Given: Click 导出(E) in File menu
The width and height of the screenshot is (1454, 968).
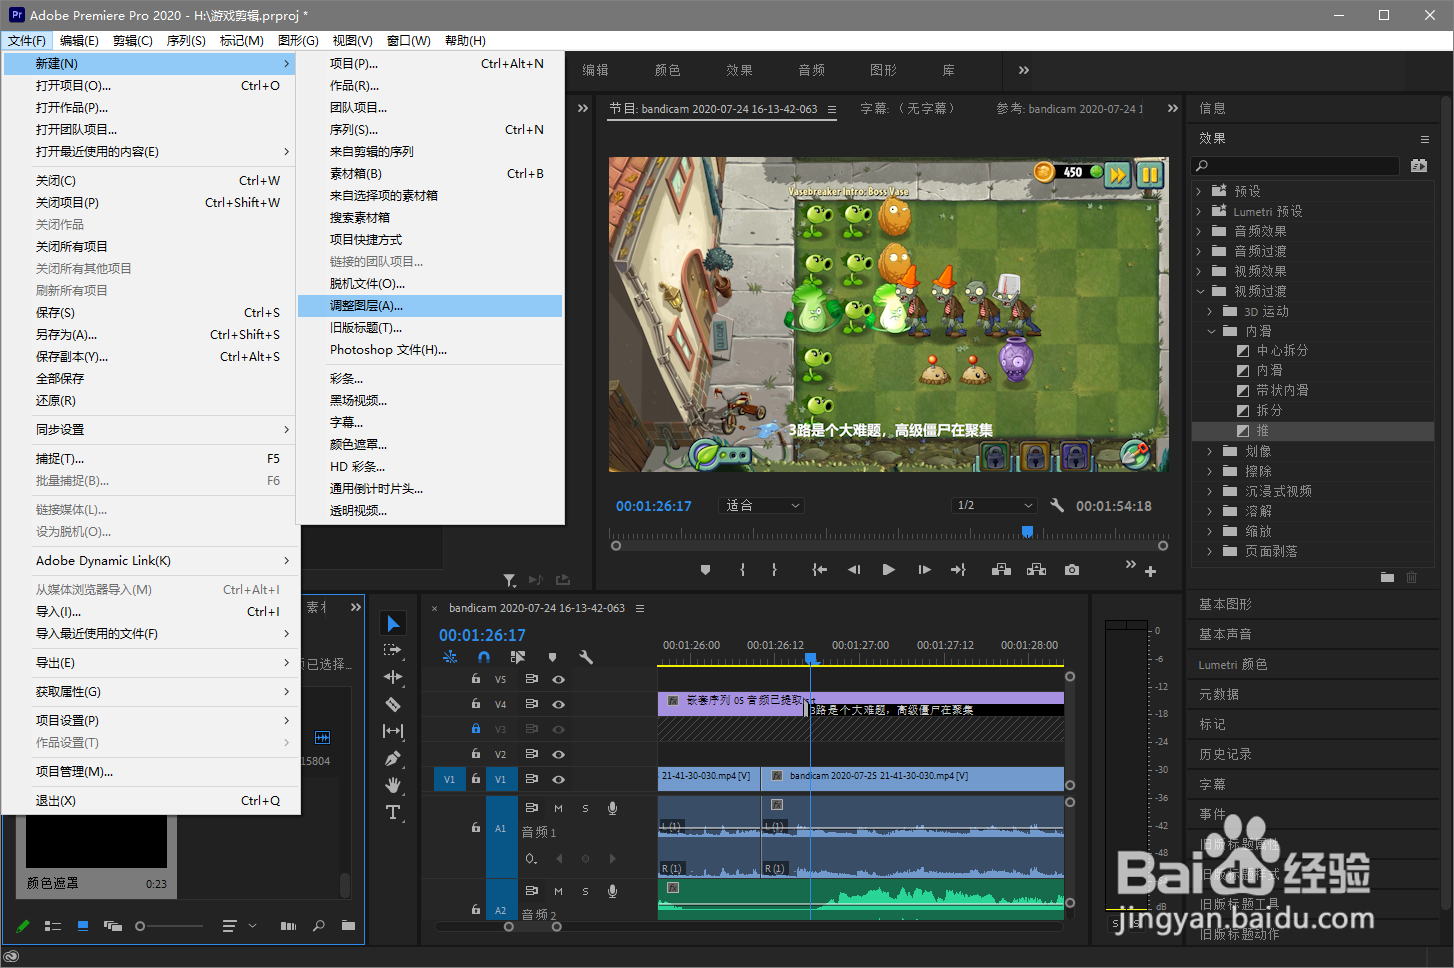Looking at the screenshot, I should [150, 663].
